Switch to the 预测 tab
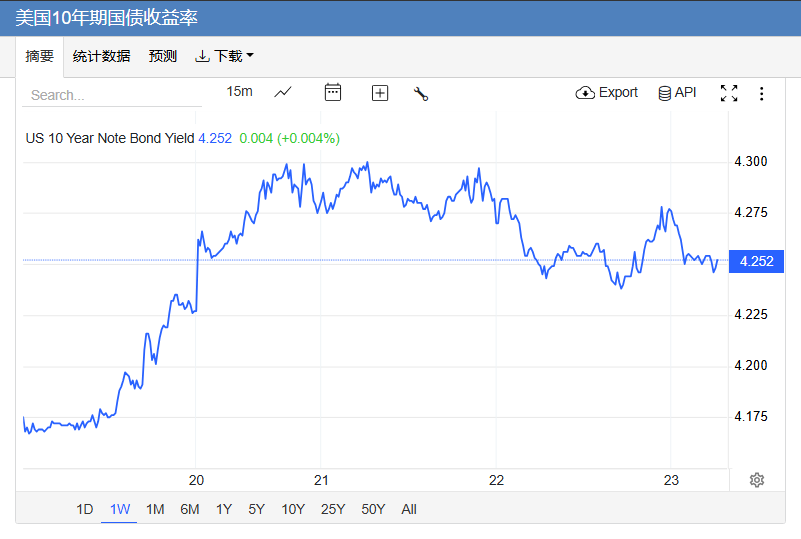 [162, 56]
